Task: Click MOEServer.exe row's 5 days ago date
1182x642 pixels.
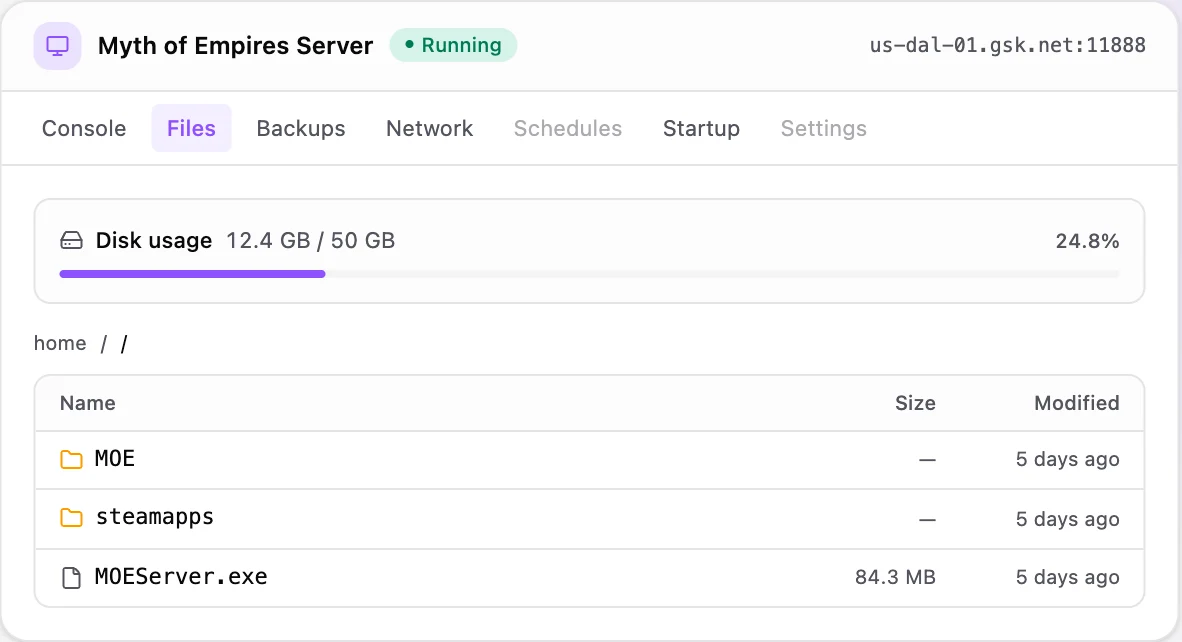Action: [1067, 577]
